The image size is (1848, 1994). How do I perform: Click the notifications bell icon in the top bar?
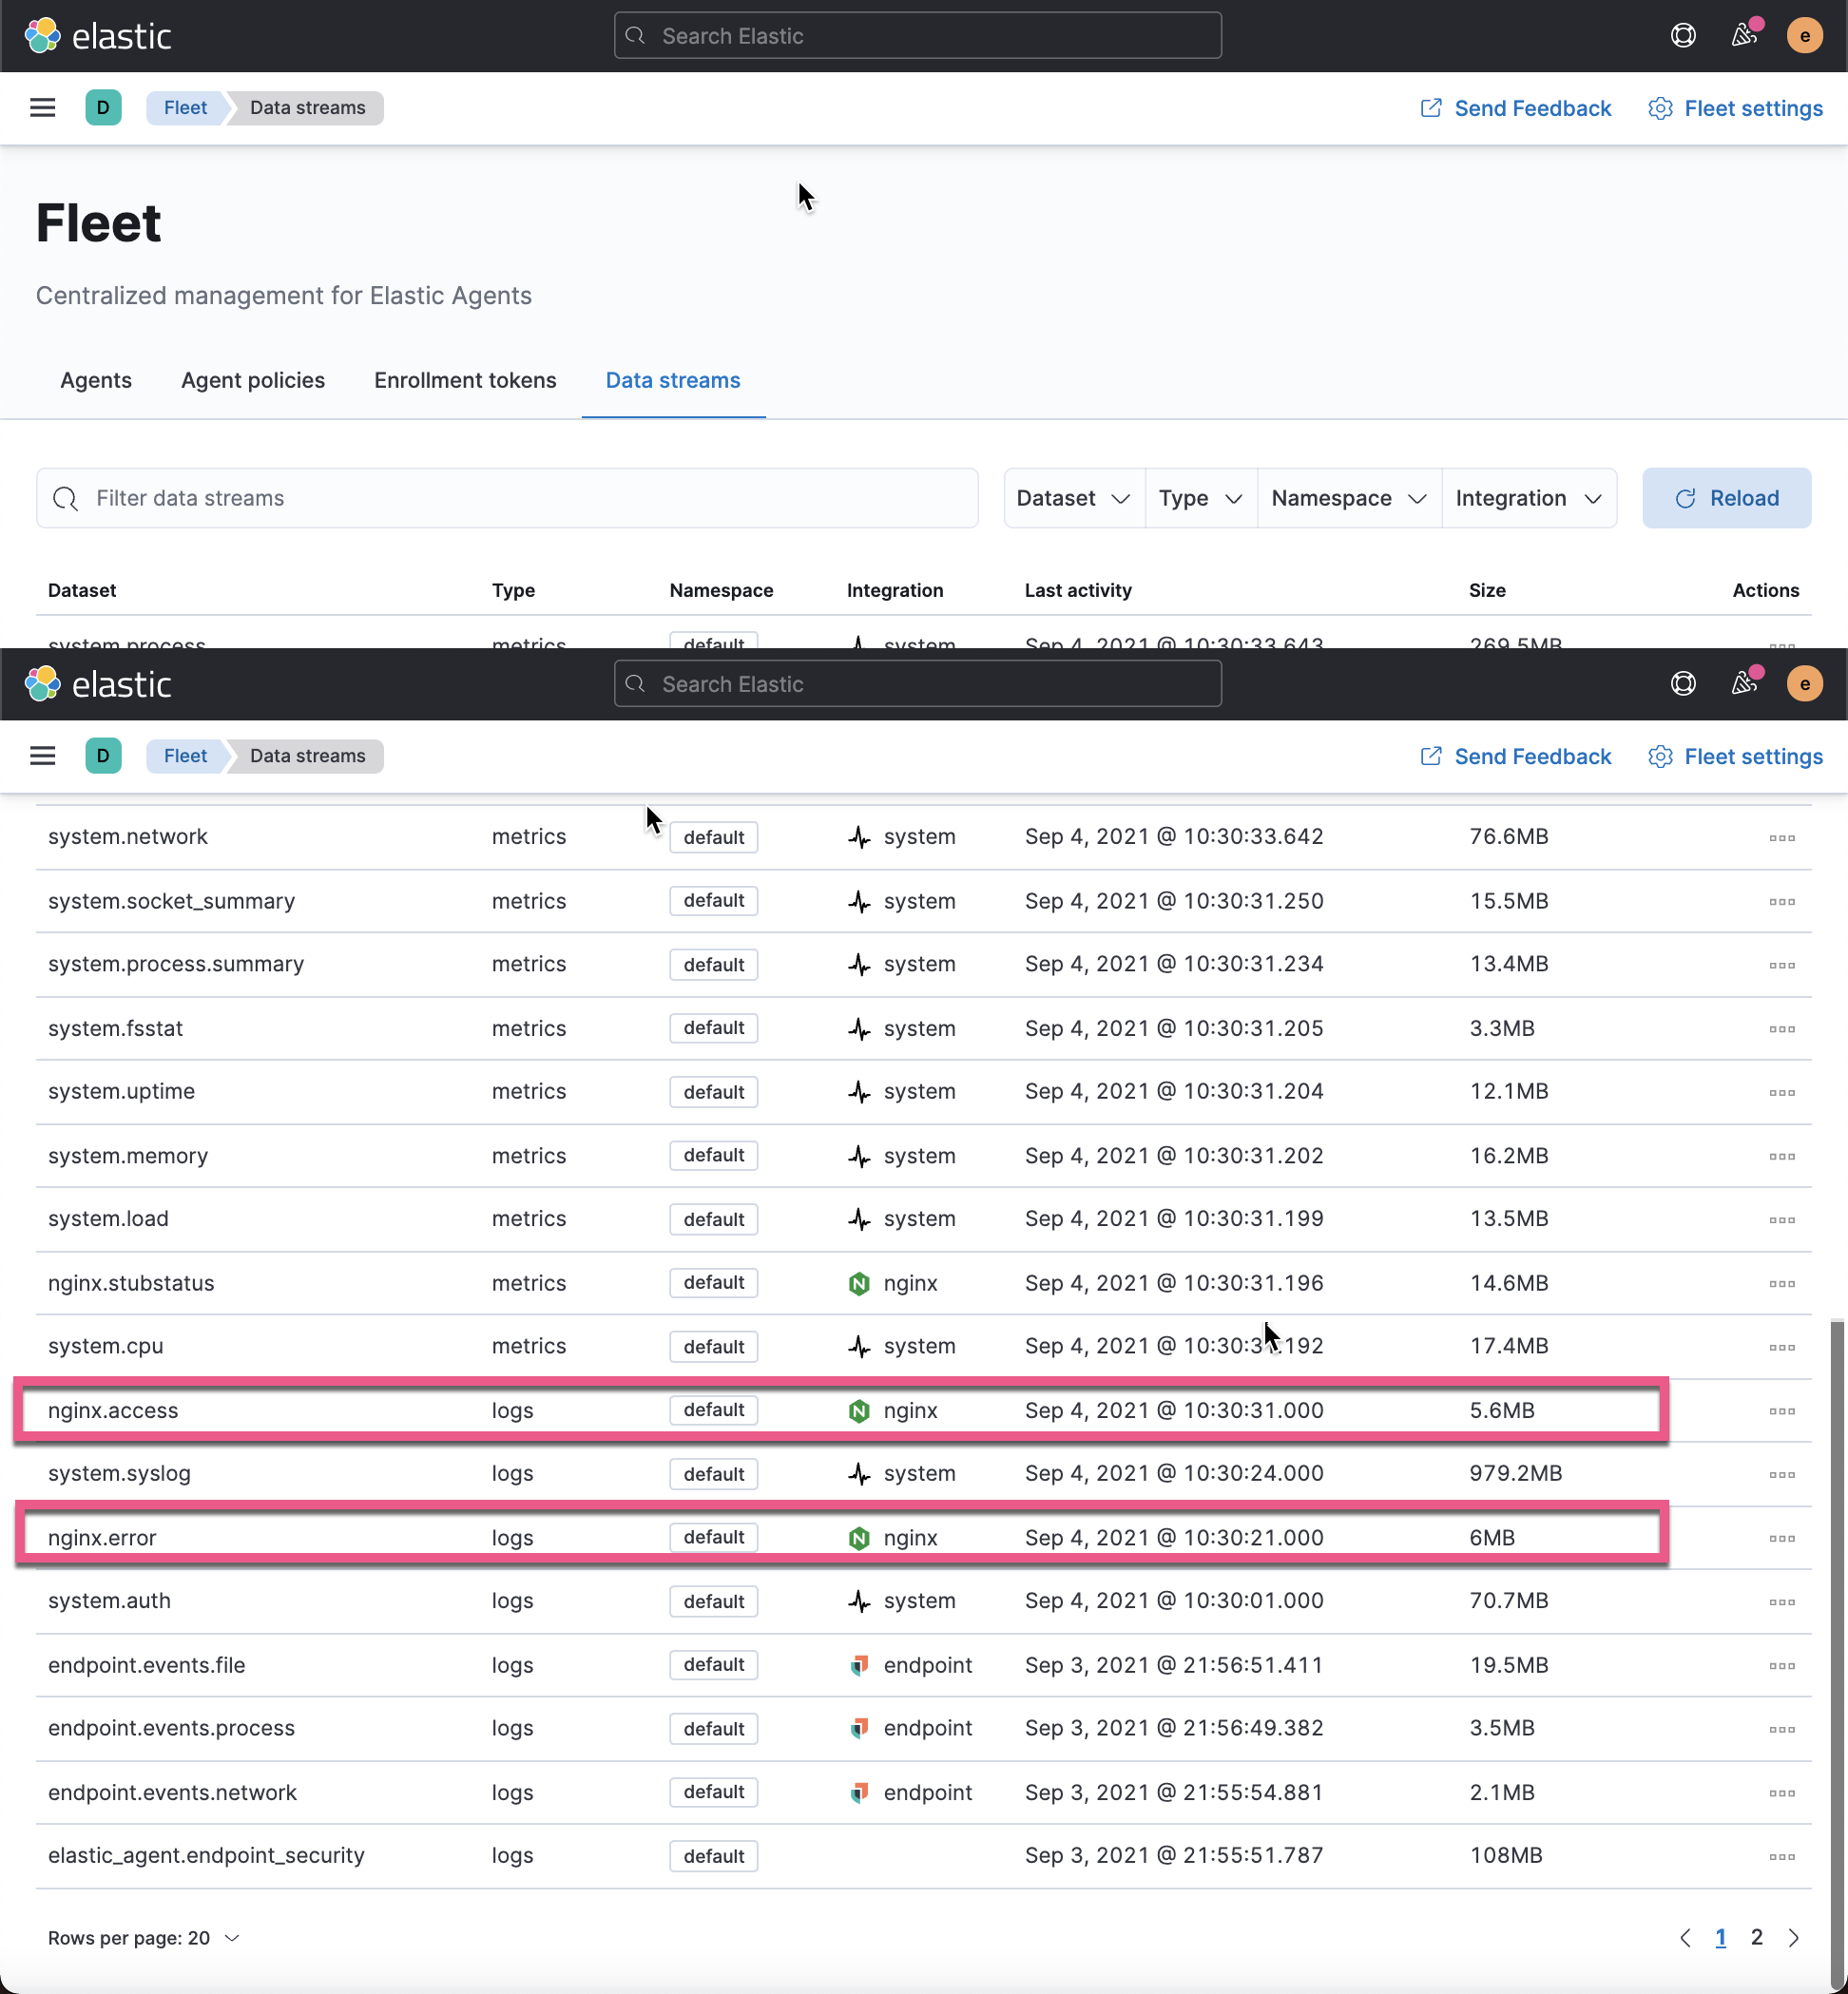1745,35
